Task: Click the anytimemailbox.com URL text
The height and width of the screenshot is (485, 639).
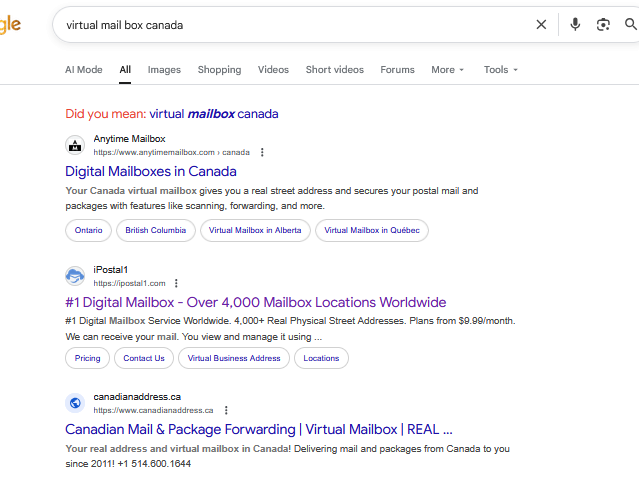Action: tap(172, 152)
